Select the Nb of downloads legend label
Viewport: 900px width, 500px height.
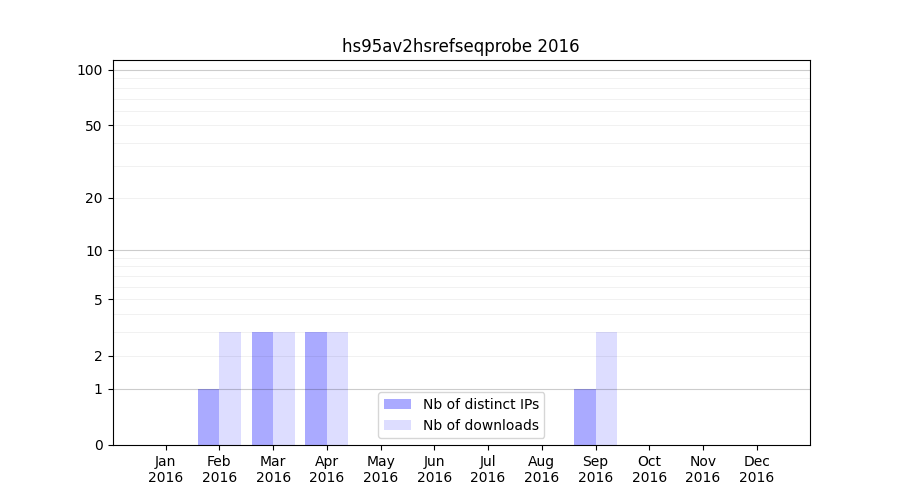coord(480,425)
